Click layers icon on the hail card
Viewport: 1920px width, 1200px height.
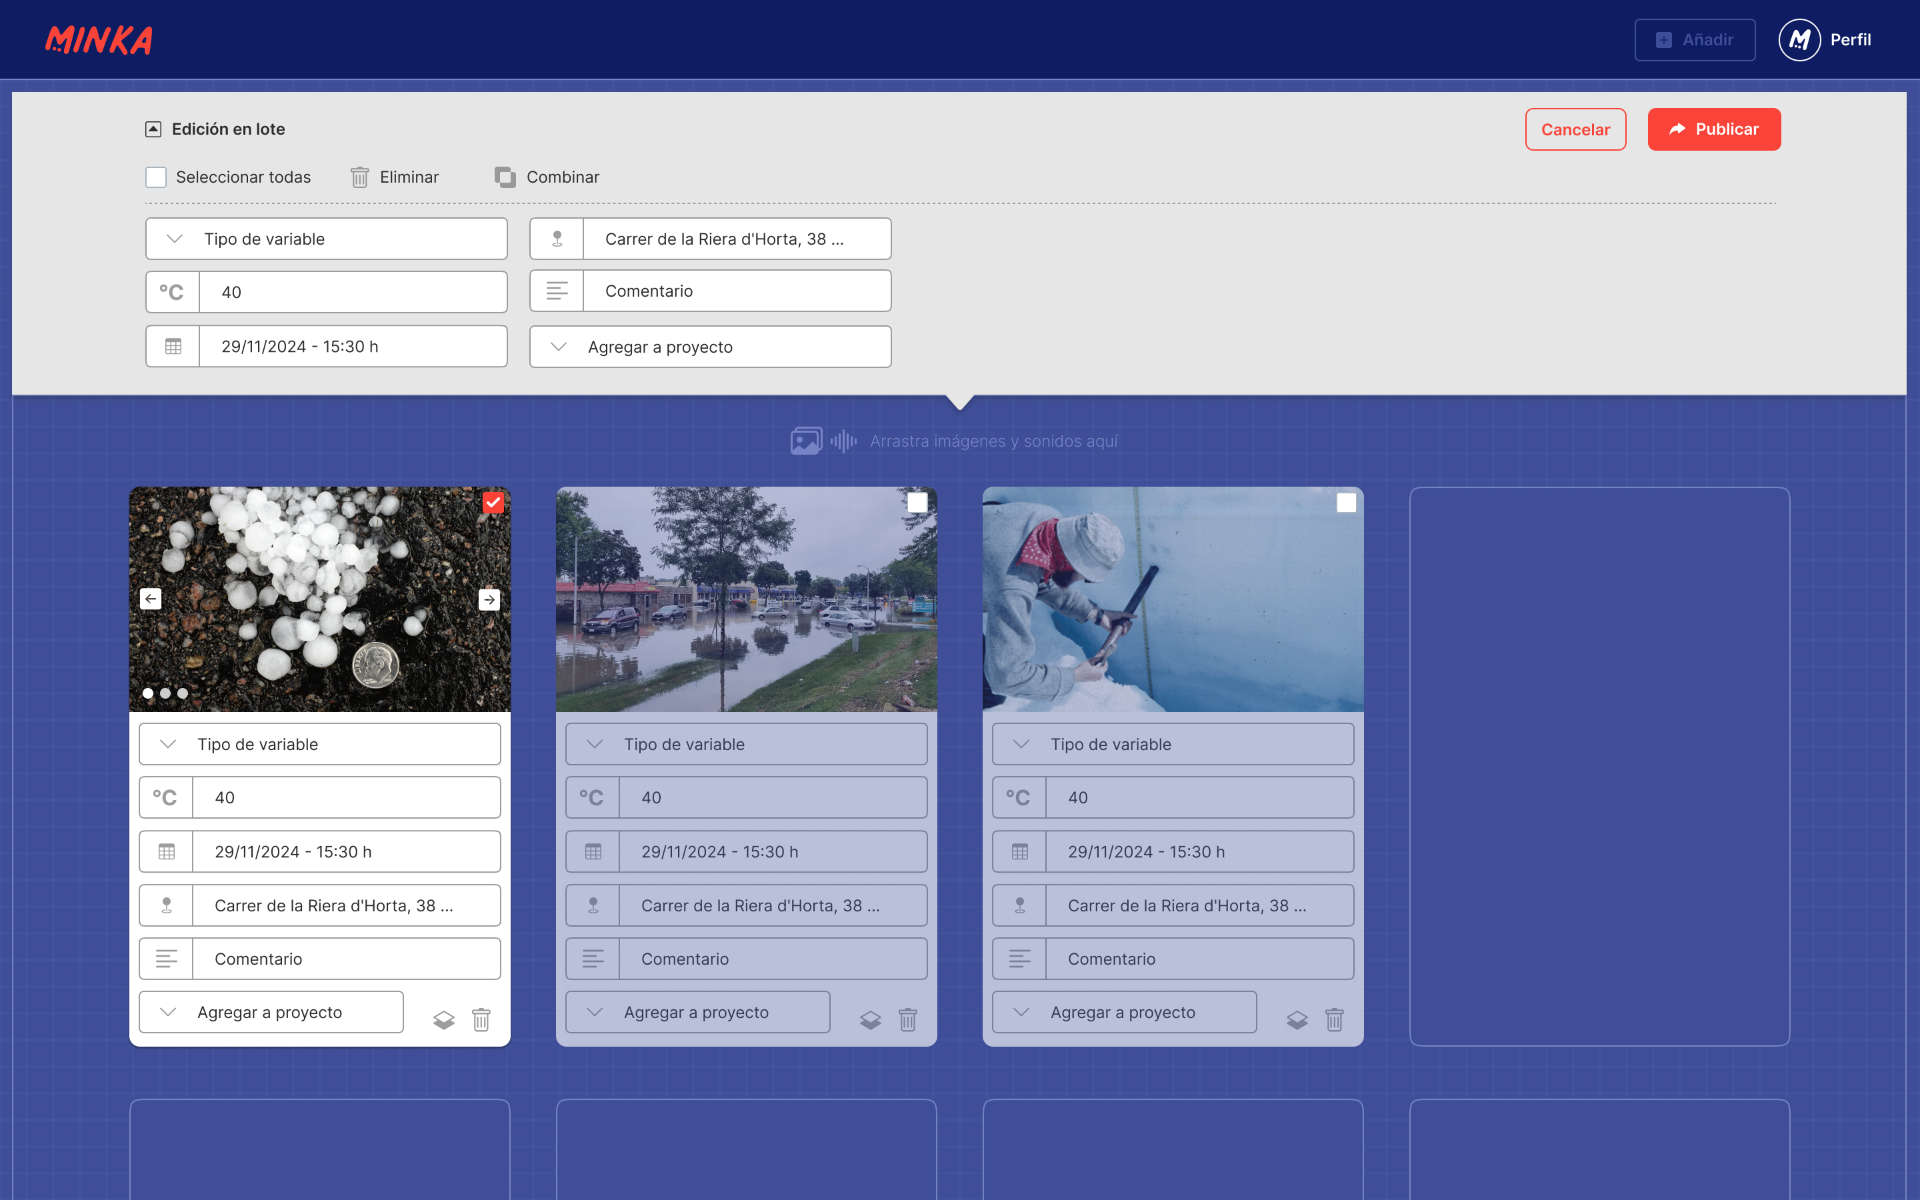(x=444, y=1020)
